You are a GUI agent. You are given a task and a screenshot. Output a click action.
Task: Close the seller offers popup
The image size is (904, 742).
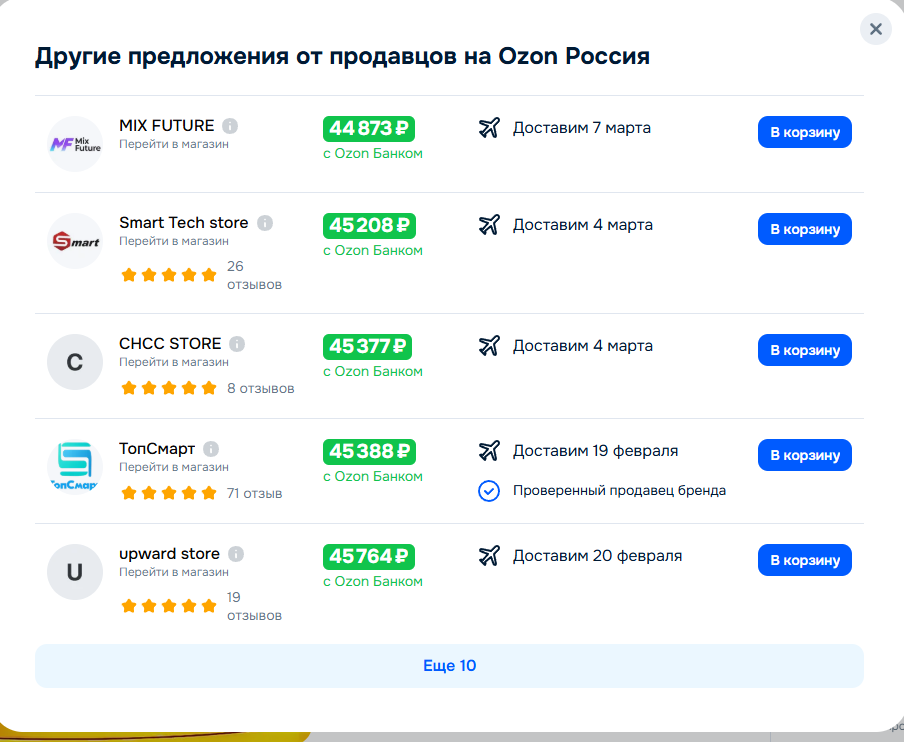(875, 29)
